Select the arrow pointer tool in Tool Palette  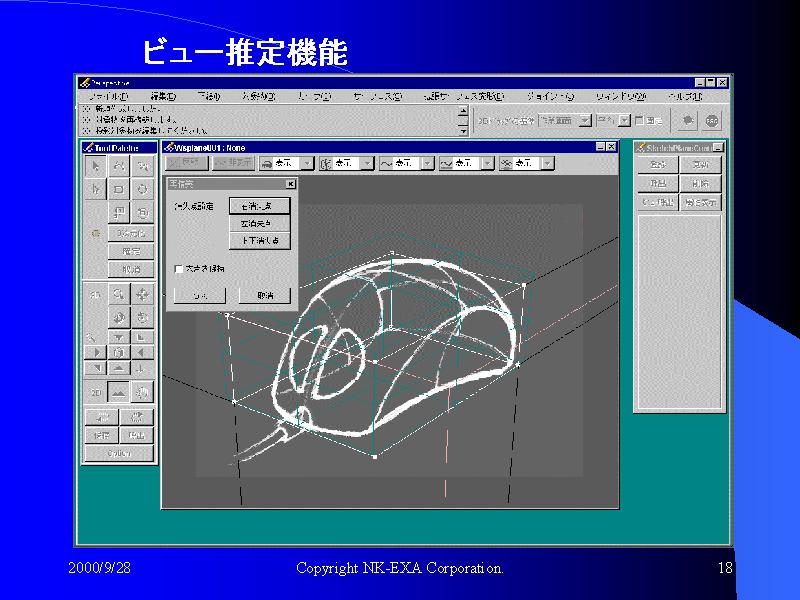point(96,166)
